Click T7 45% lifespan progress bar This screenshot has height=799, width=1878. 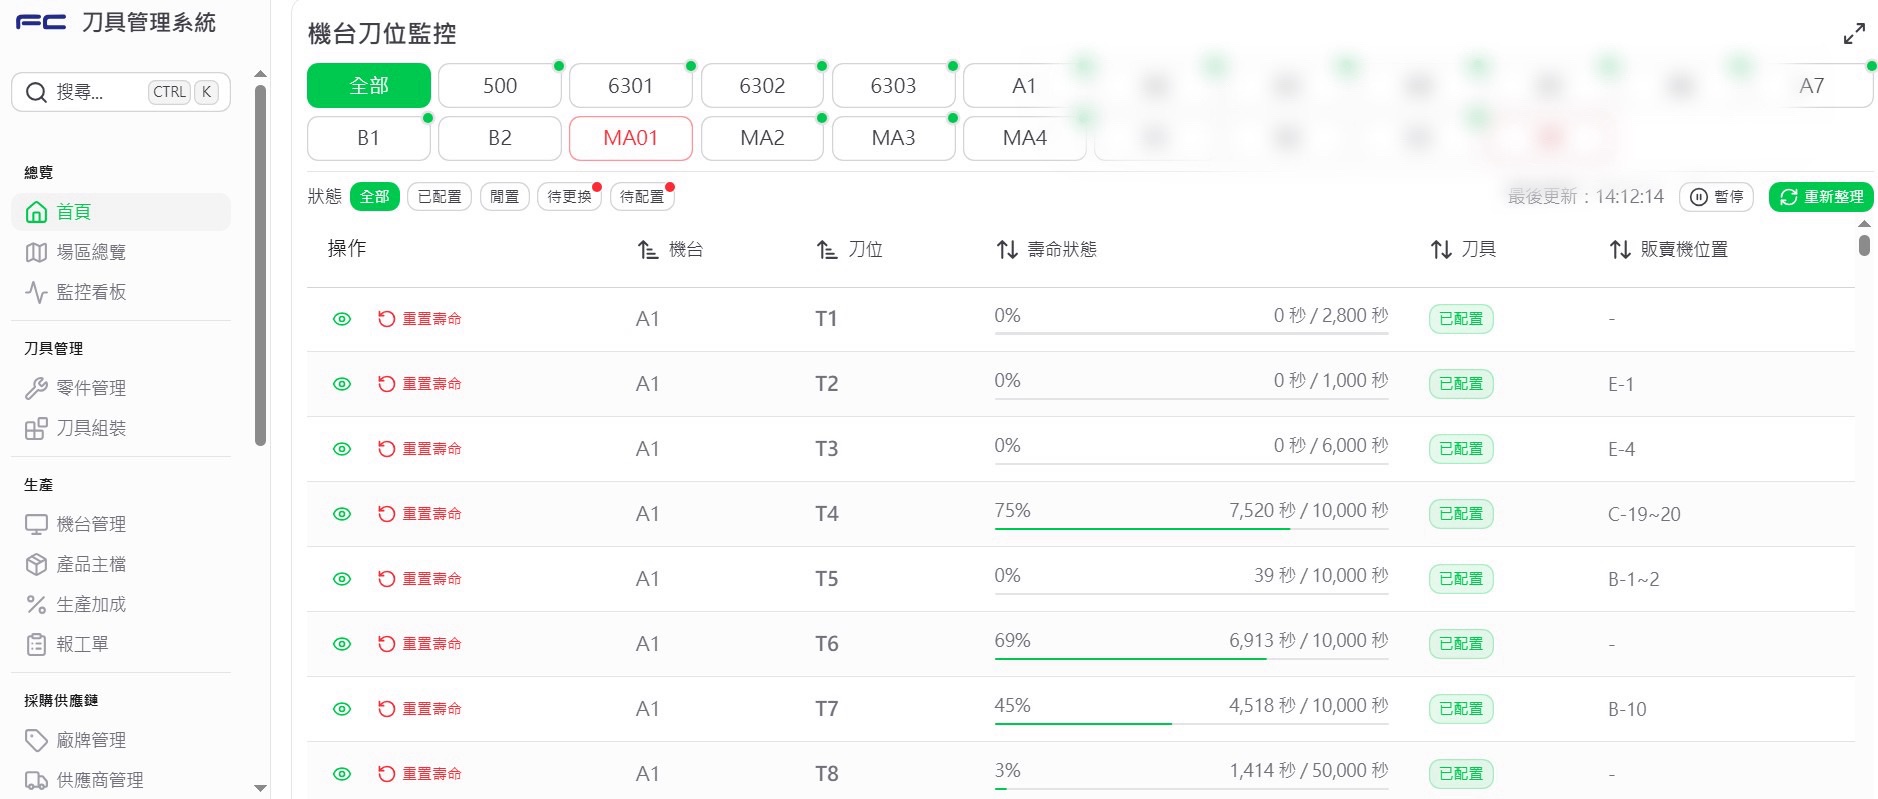[x=1191, y=723]
